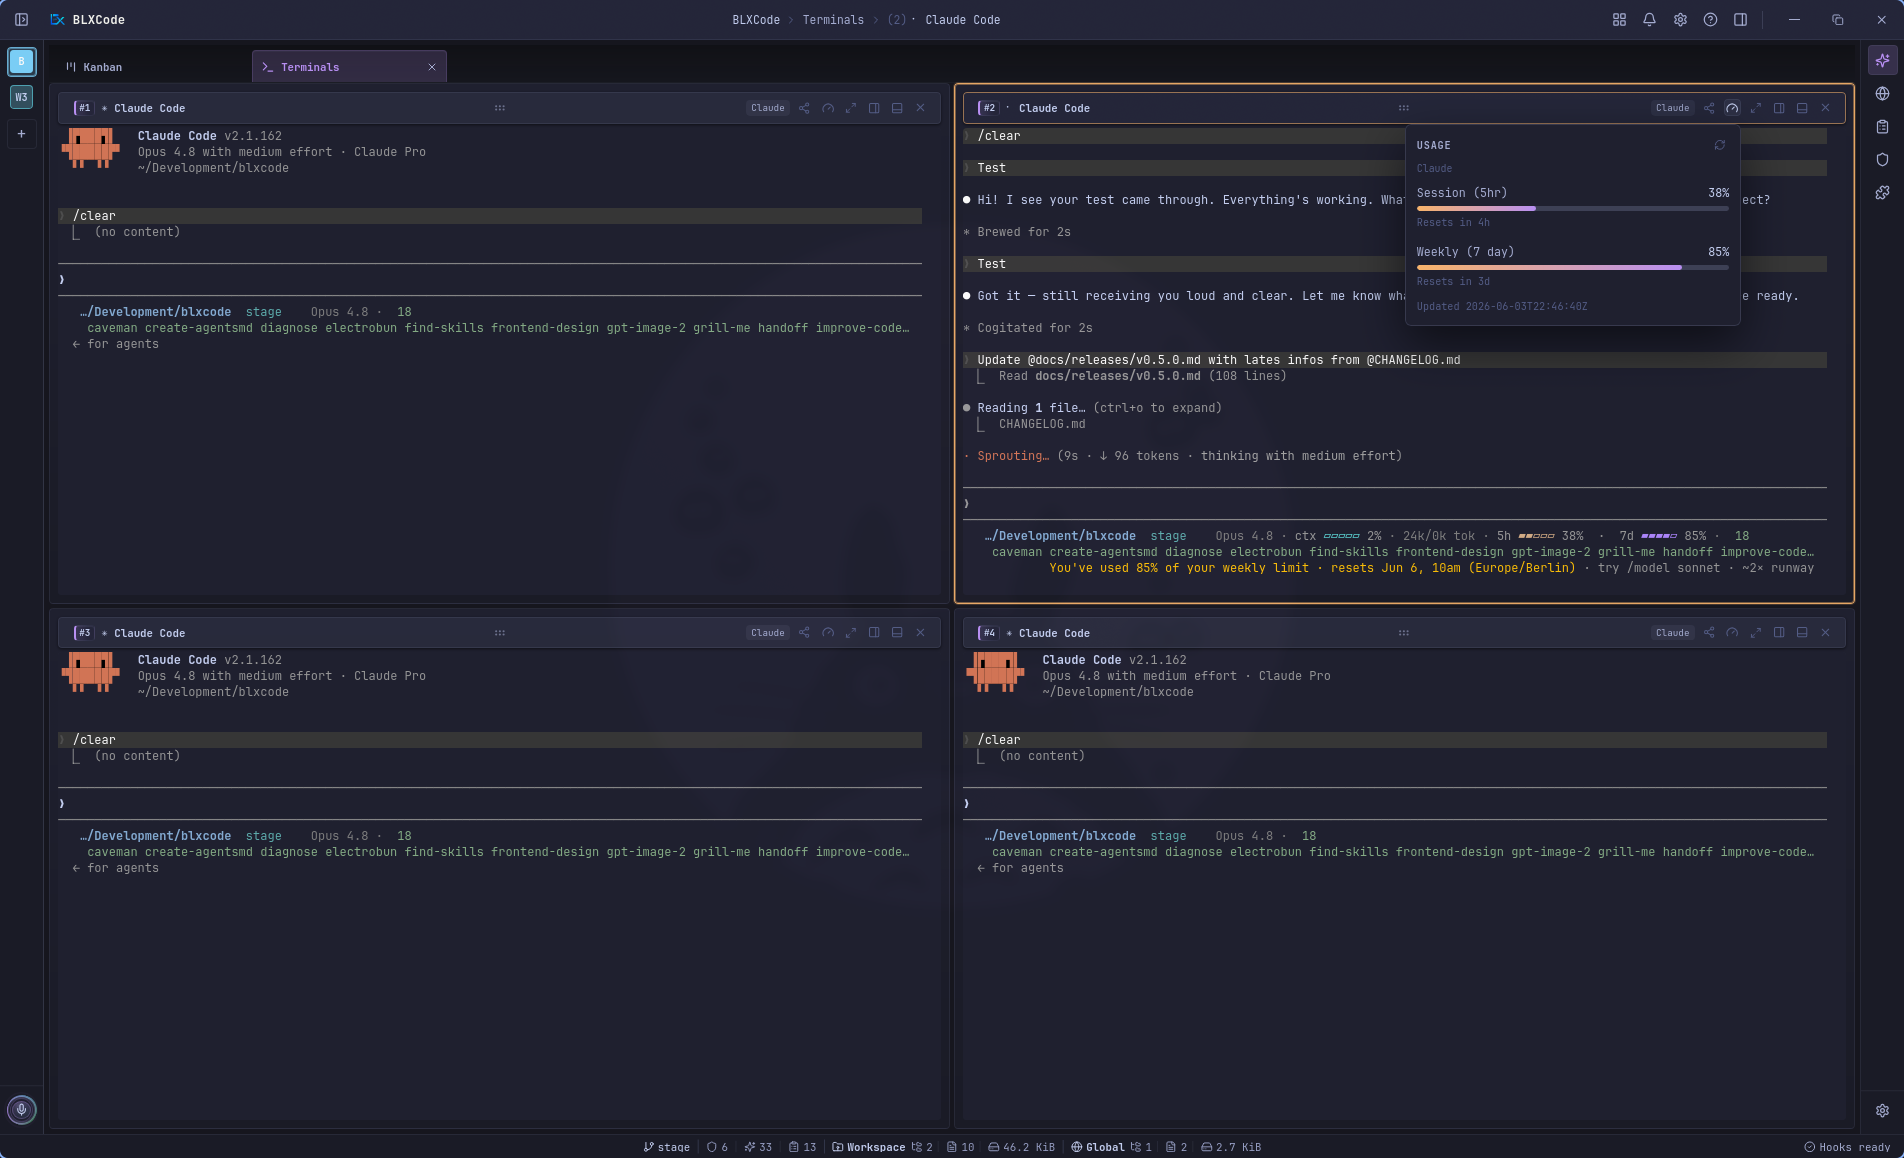Click the Weekly (7 day) usage bar

(1573, 267)
